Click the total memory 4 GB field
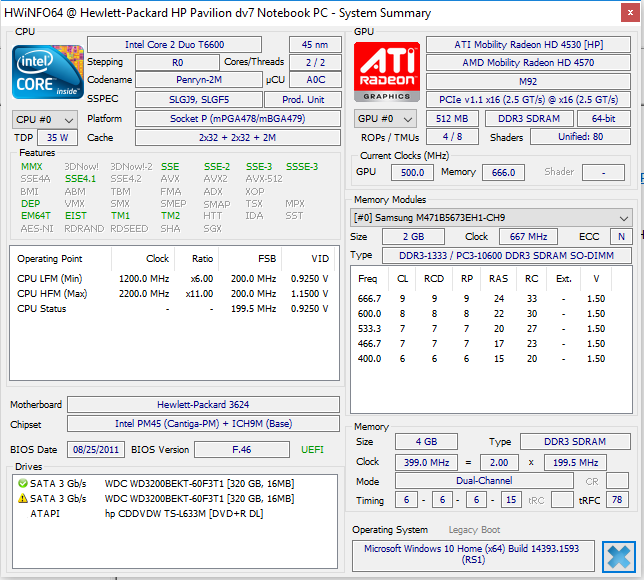Viewport: 644px width, 580px height. 426,442
